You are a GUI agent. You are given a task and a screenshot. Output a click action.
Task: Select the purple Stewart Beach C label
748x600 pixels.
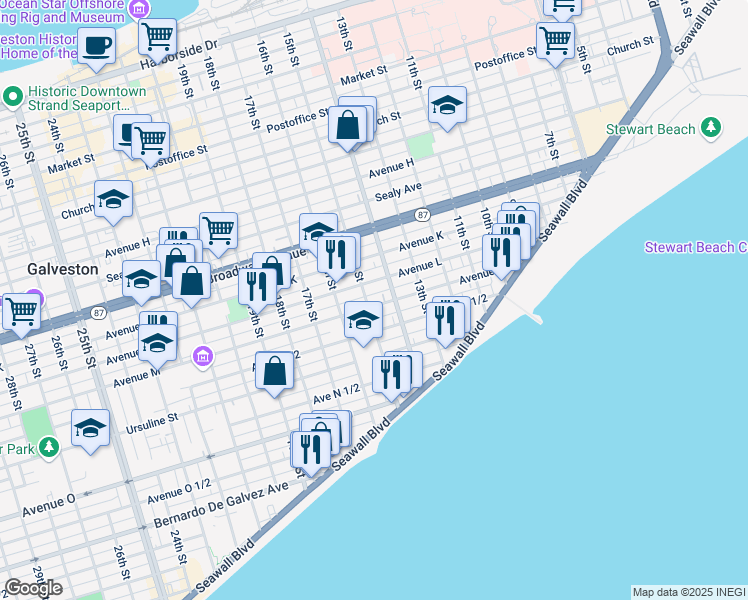click(x=696, y=248)
